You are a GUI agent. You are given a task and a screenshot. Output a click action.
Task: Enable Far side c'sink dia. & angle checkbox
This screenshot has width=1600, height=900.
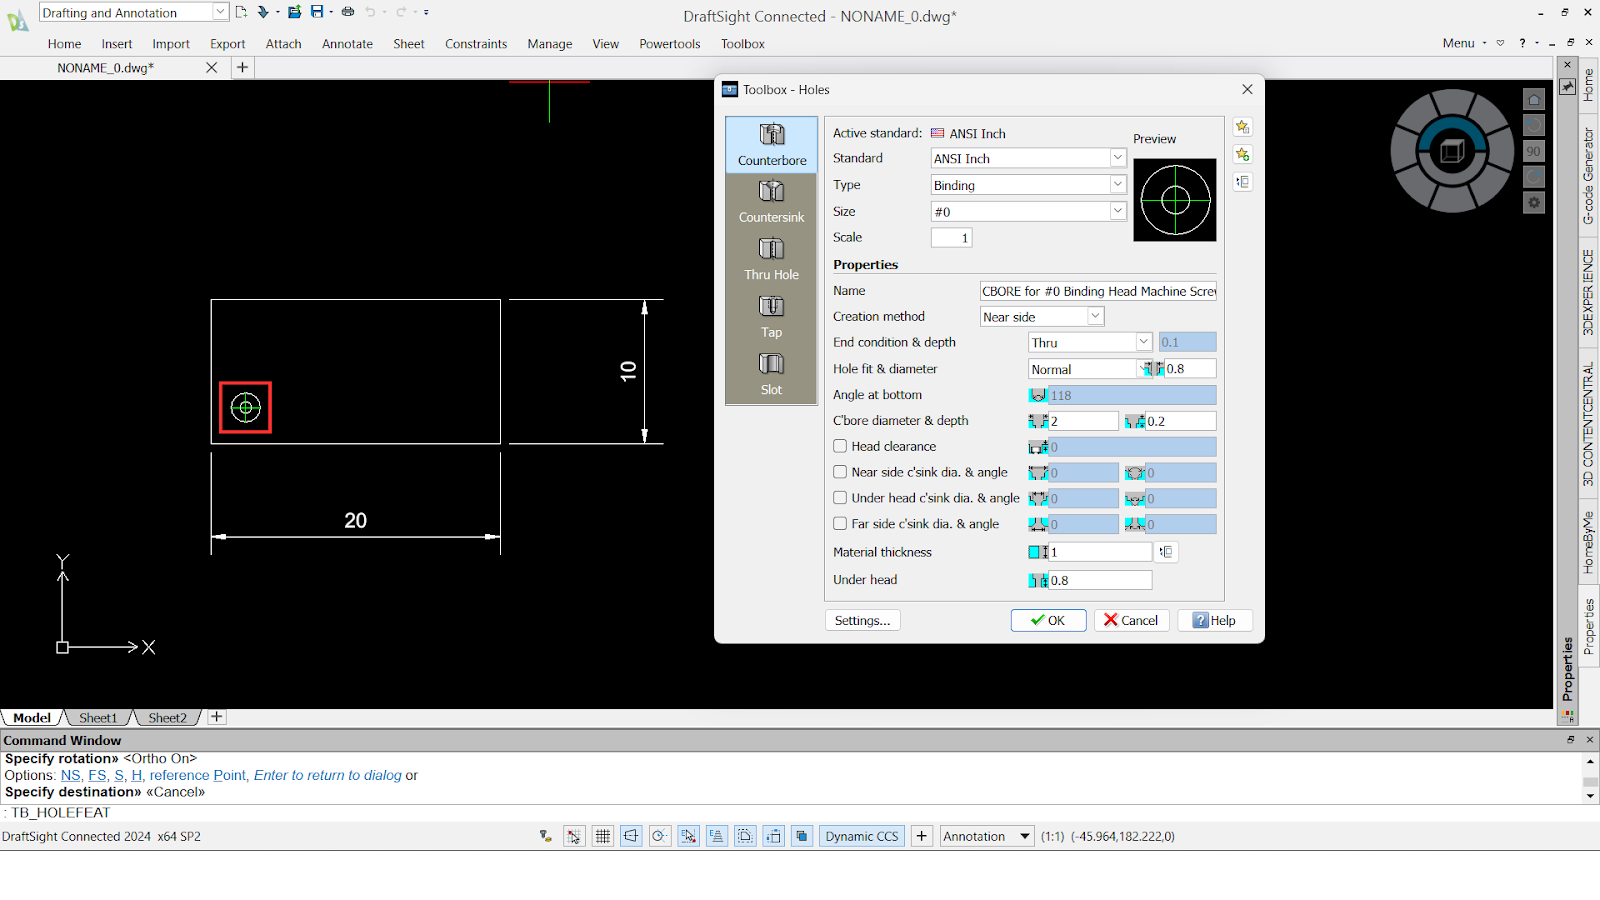tap(840, 523)
